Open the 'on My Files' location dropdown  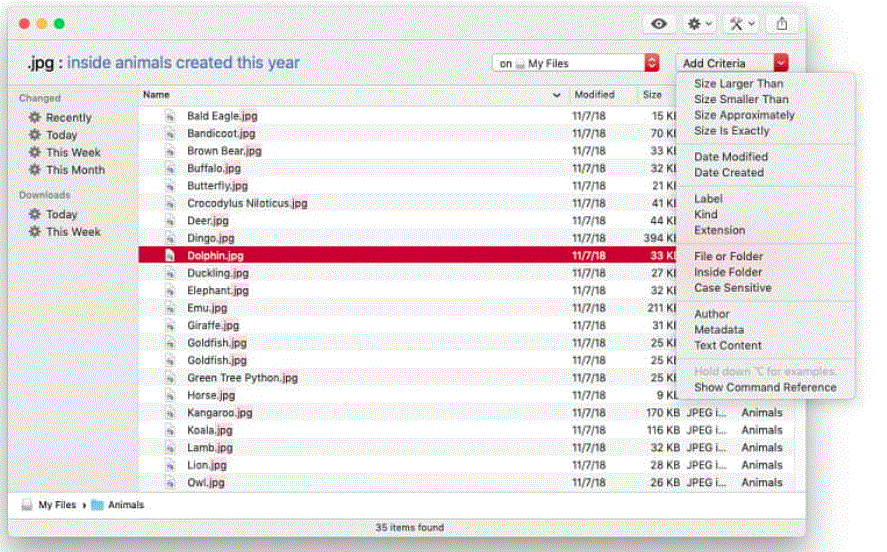click(576, 63)
